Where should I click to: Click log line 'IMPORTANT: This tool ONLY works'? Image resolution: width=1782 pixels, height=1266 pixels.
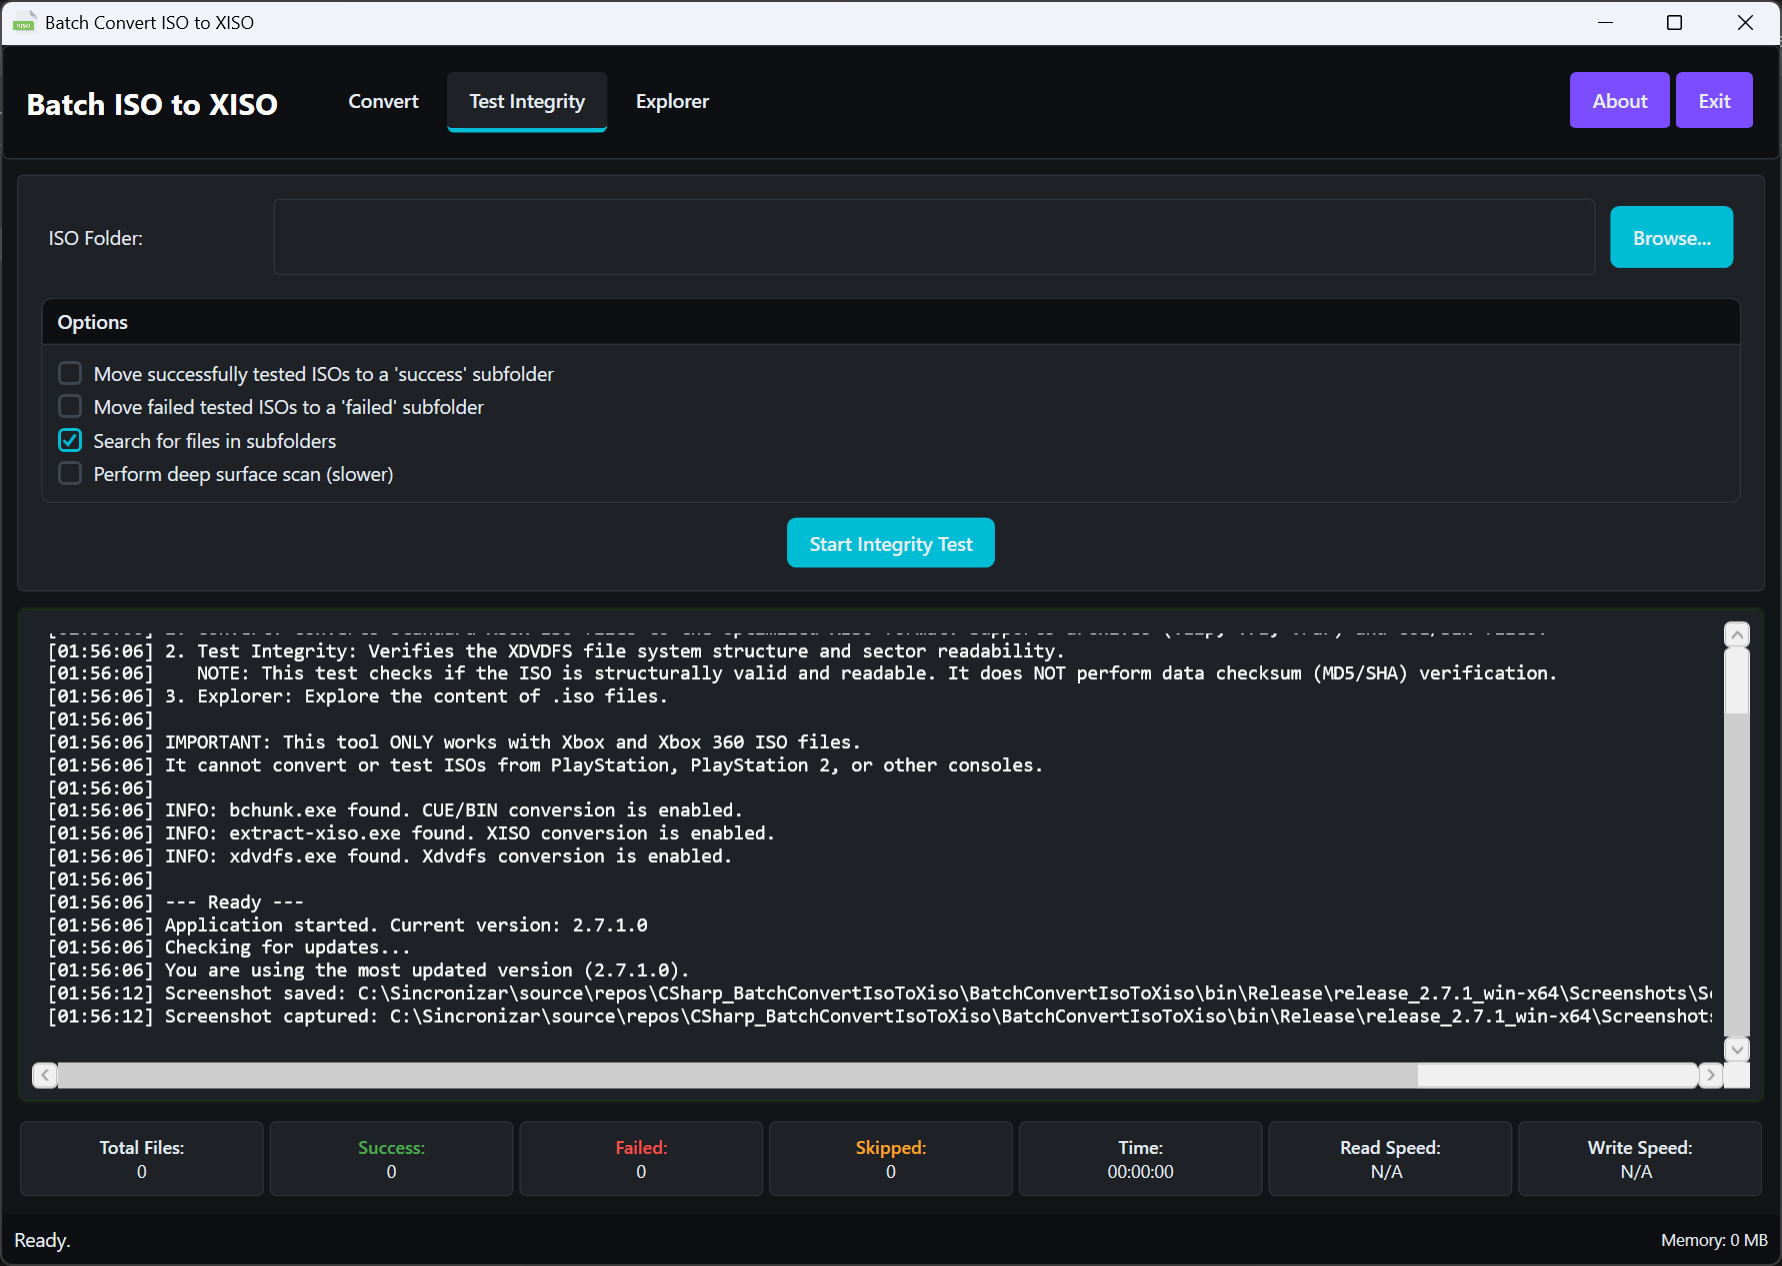click(x=455, y=742)
